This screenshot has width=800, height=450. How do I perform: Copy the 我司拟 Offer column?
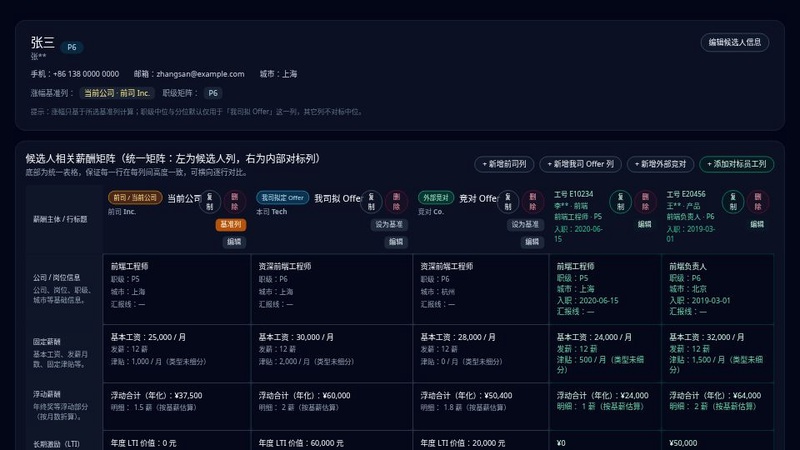click(371, 202)
